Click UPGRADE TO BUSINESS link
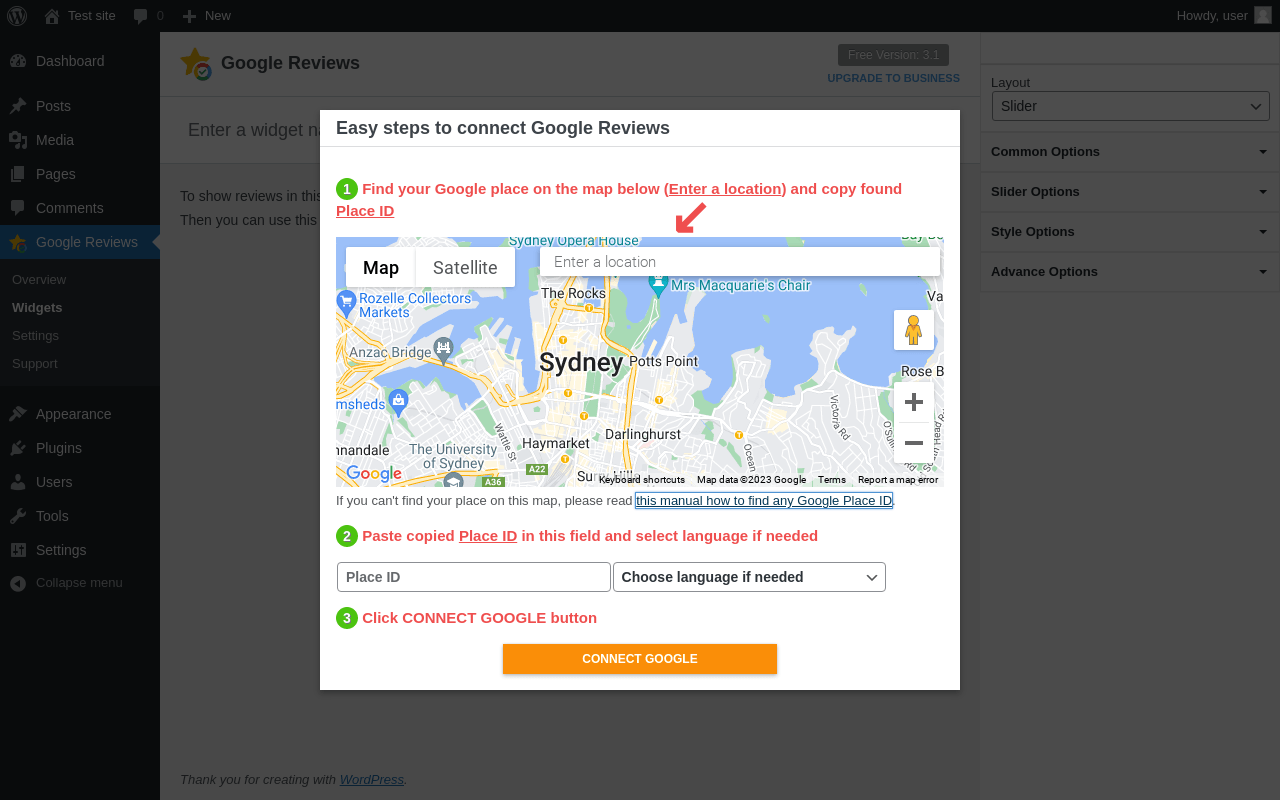This screenshot has height=800, width=1280. (893, 78)
